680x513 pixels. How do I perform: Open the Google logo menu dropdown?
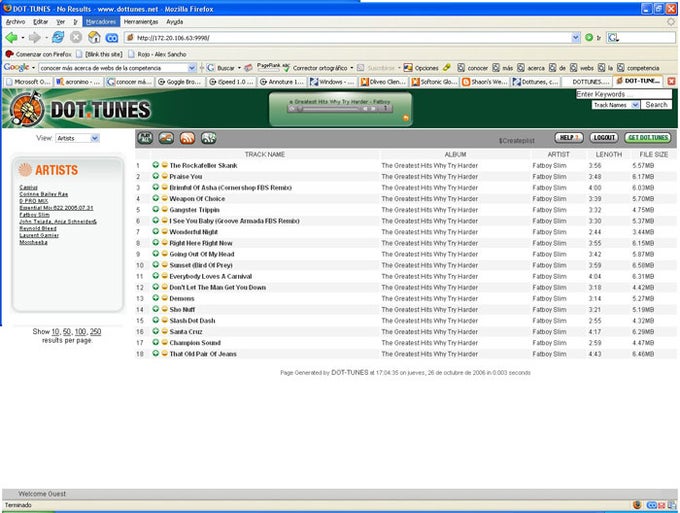pyautogui.click(x=33, y=68)
